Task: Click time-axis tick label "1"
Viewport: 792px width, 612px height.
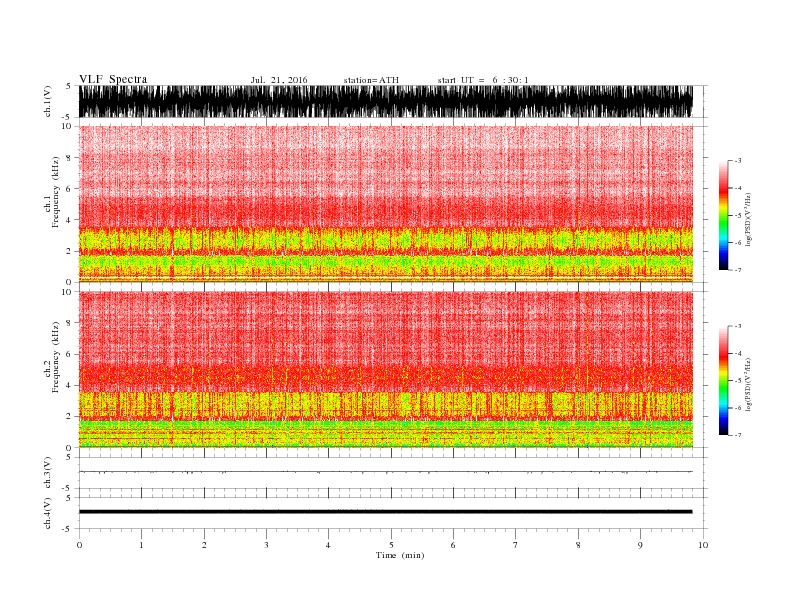Action: [141, 545]
